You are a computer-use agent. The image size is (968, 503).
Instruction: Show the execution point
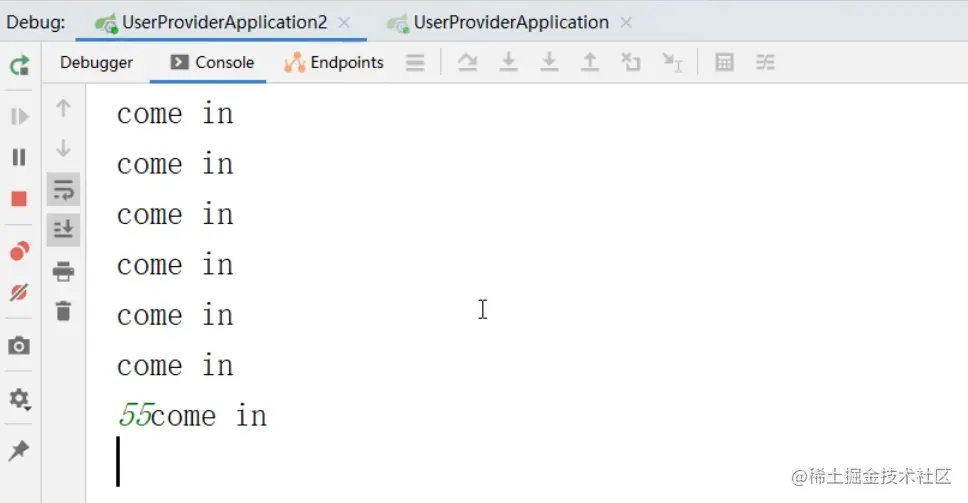coord(467,62)
